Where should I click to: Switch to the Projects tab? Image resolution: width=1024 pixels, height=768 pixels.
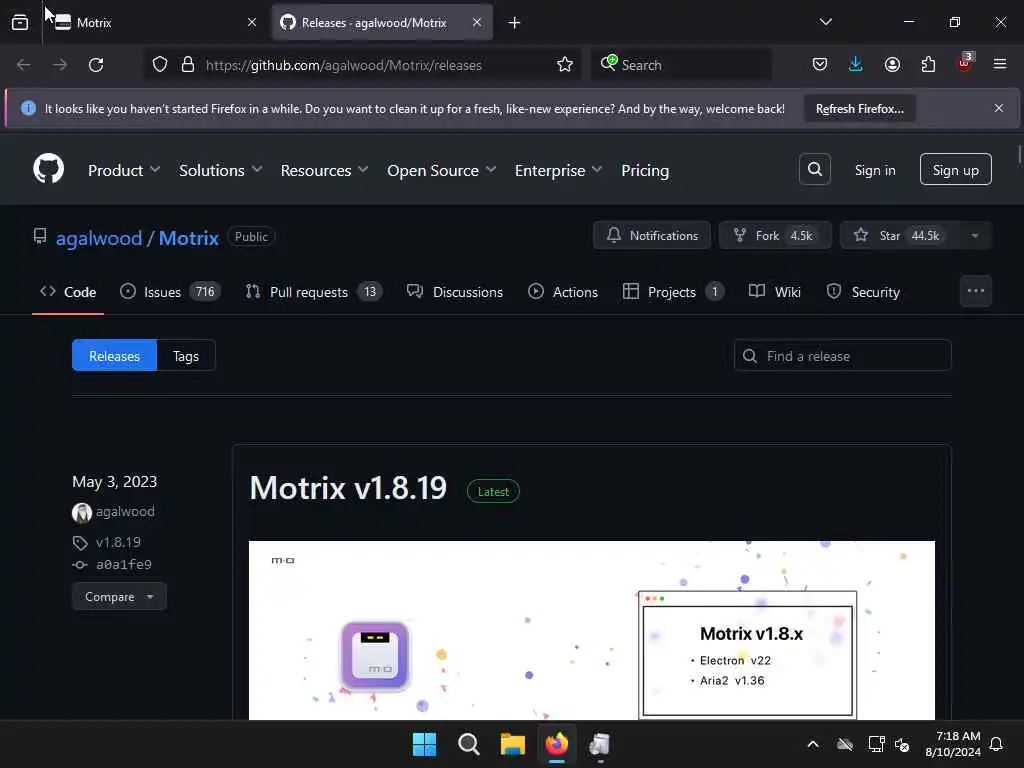coord(673,292)
